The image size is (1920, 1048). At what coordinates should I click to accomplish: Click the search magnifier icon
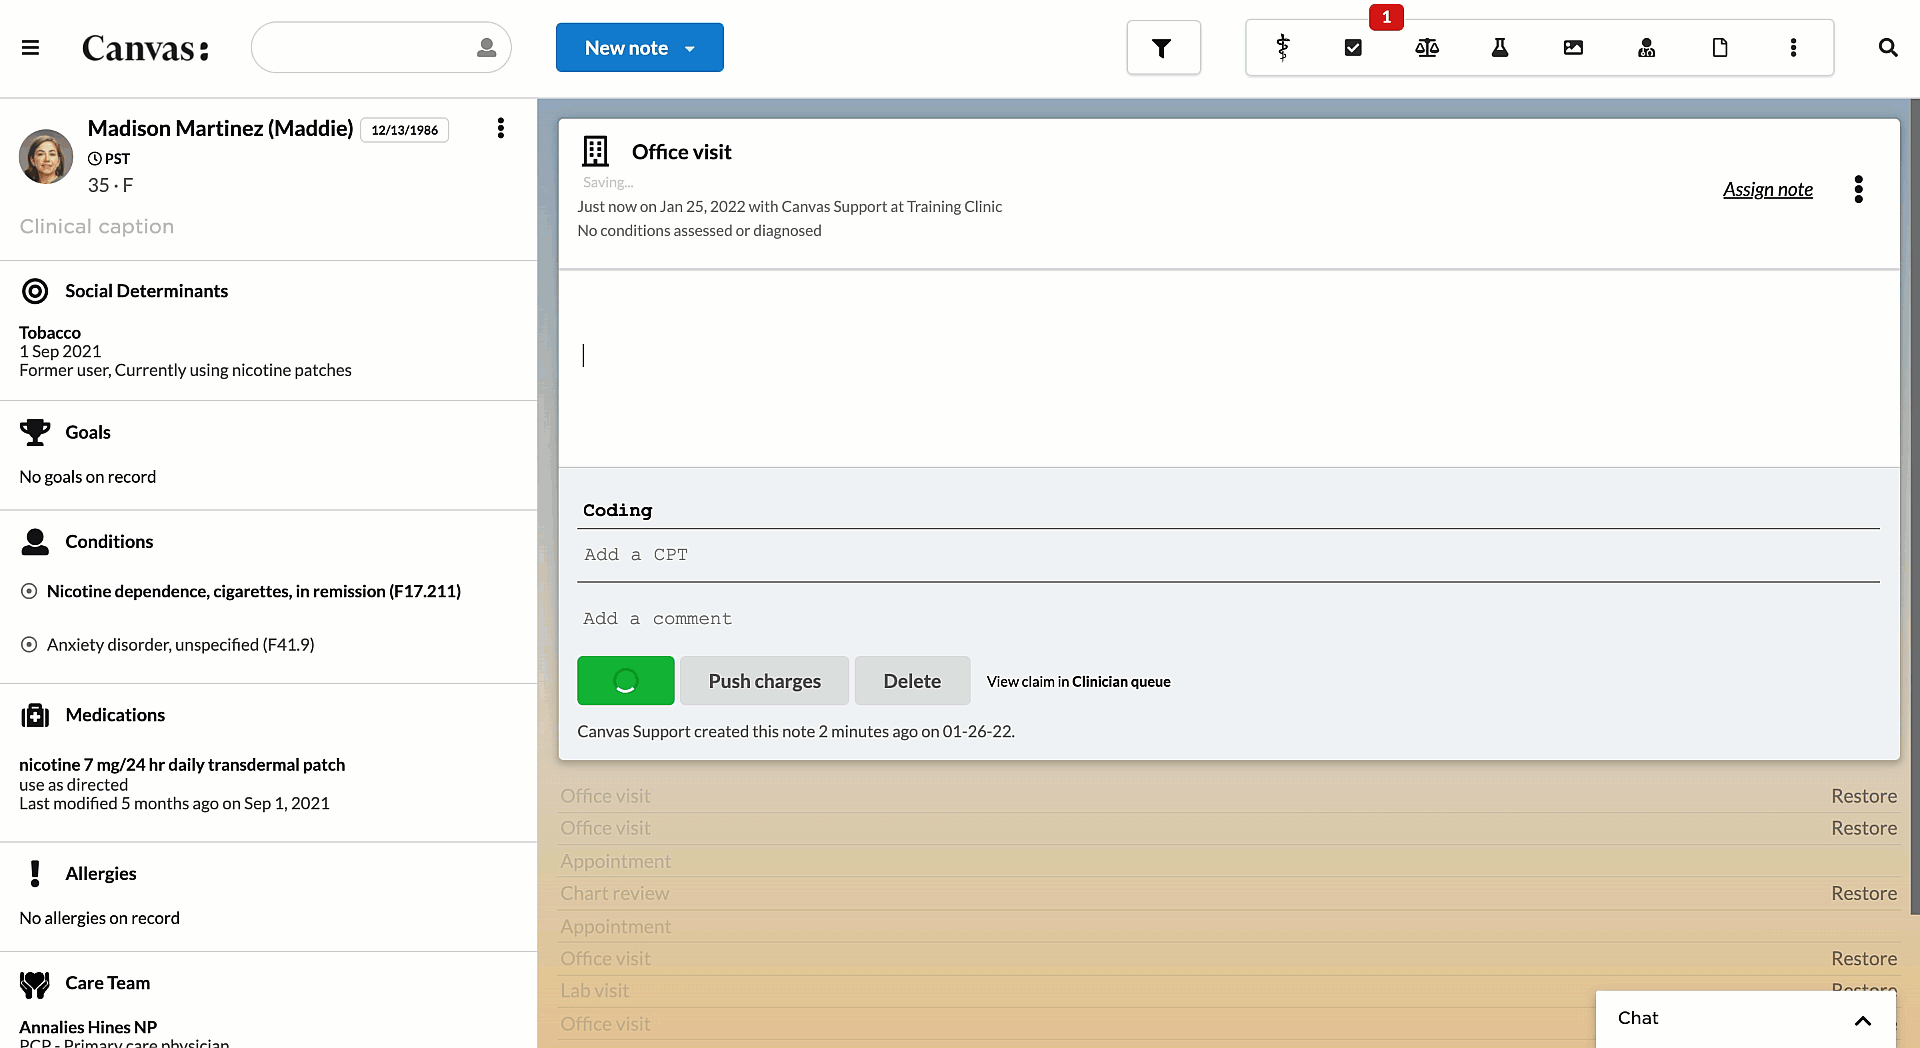(x=1887, y=48)
